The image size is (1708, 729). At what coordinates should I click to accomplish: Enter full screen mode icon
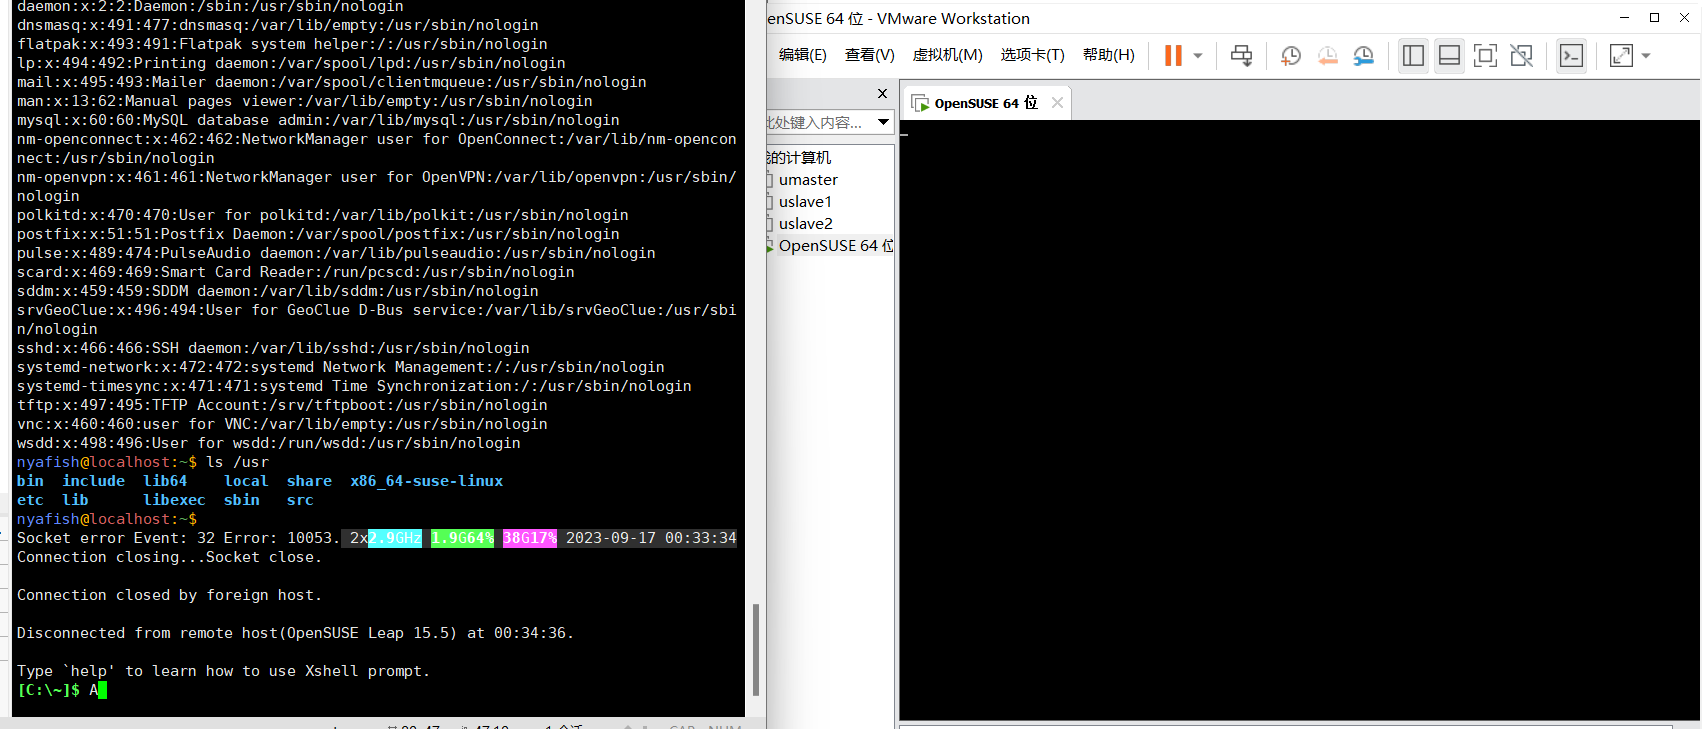click(1485, 56)
